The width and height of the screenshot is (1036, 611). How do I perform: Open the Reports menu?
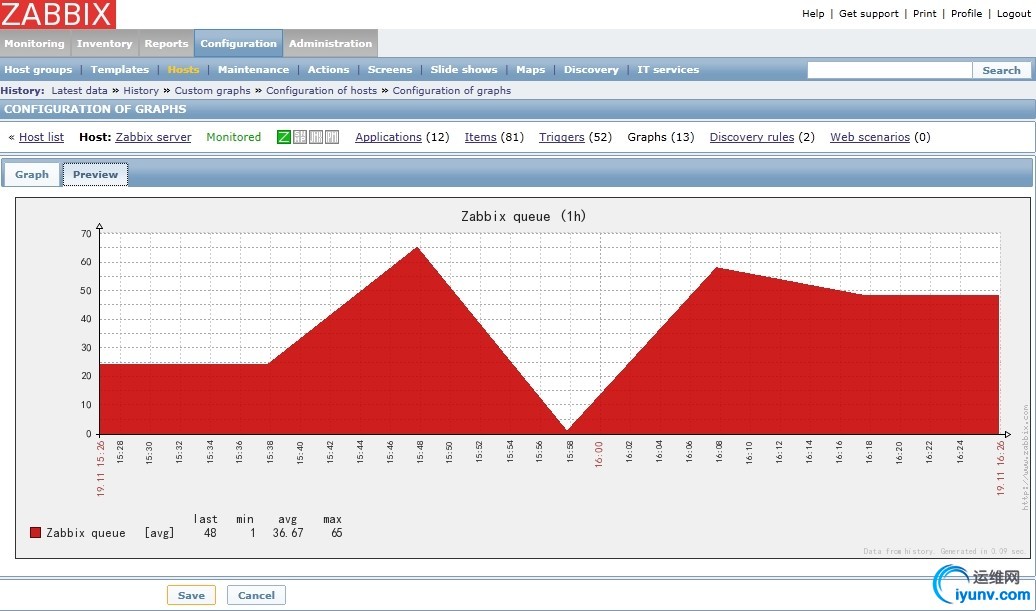point(166,44)
